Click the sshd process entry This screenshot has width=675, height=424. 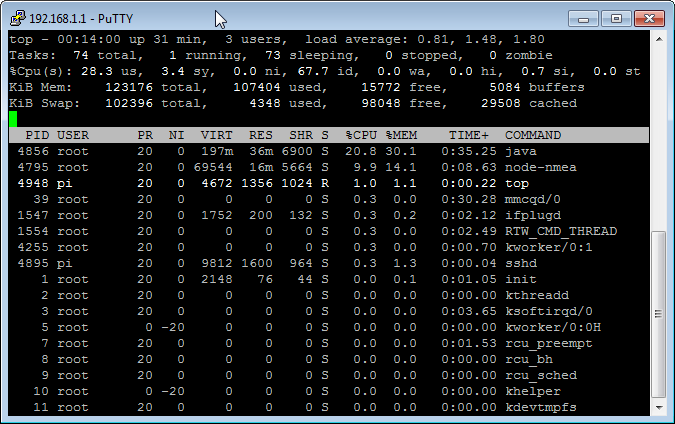(522, 263)
